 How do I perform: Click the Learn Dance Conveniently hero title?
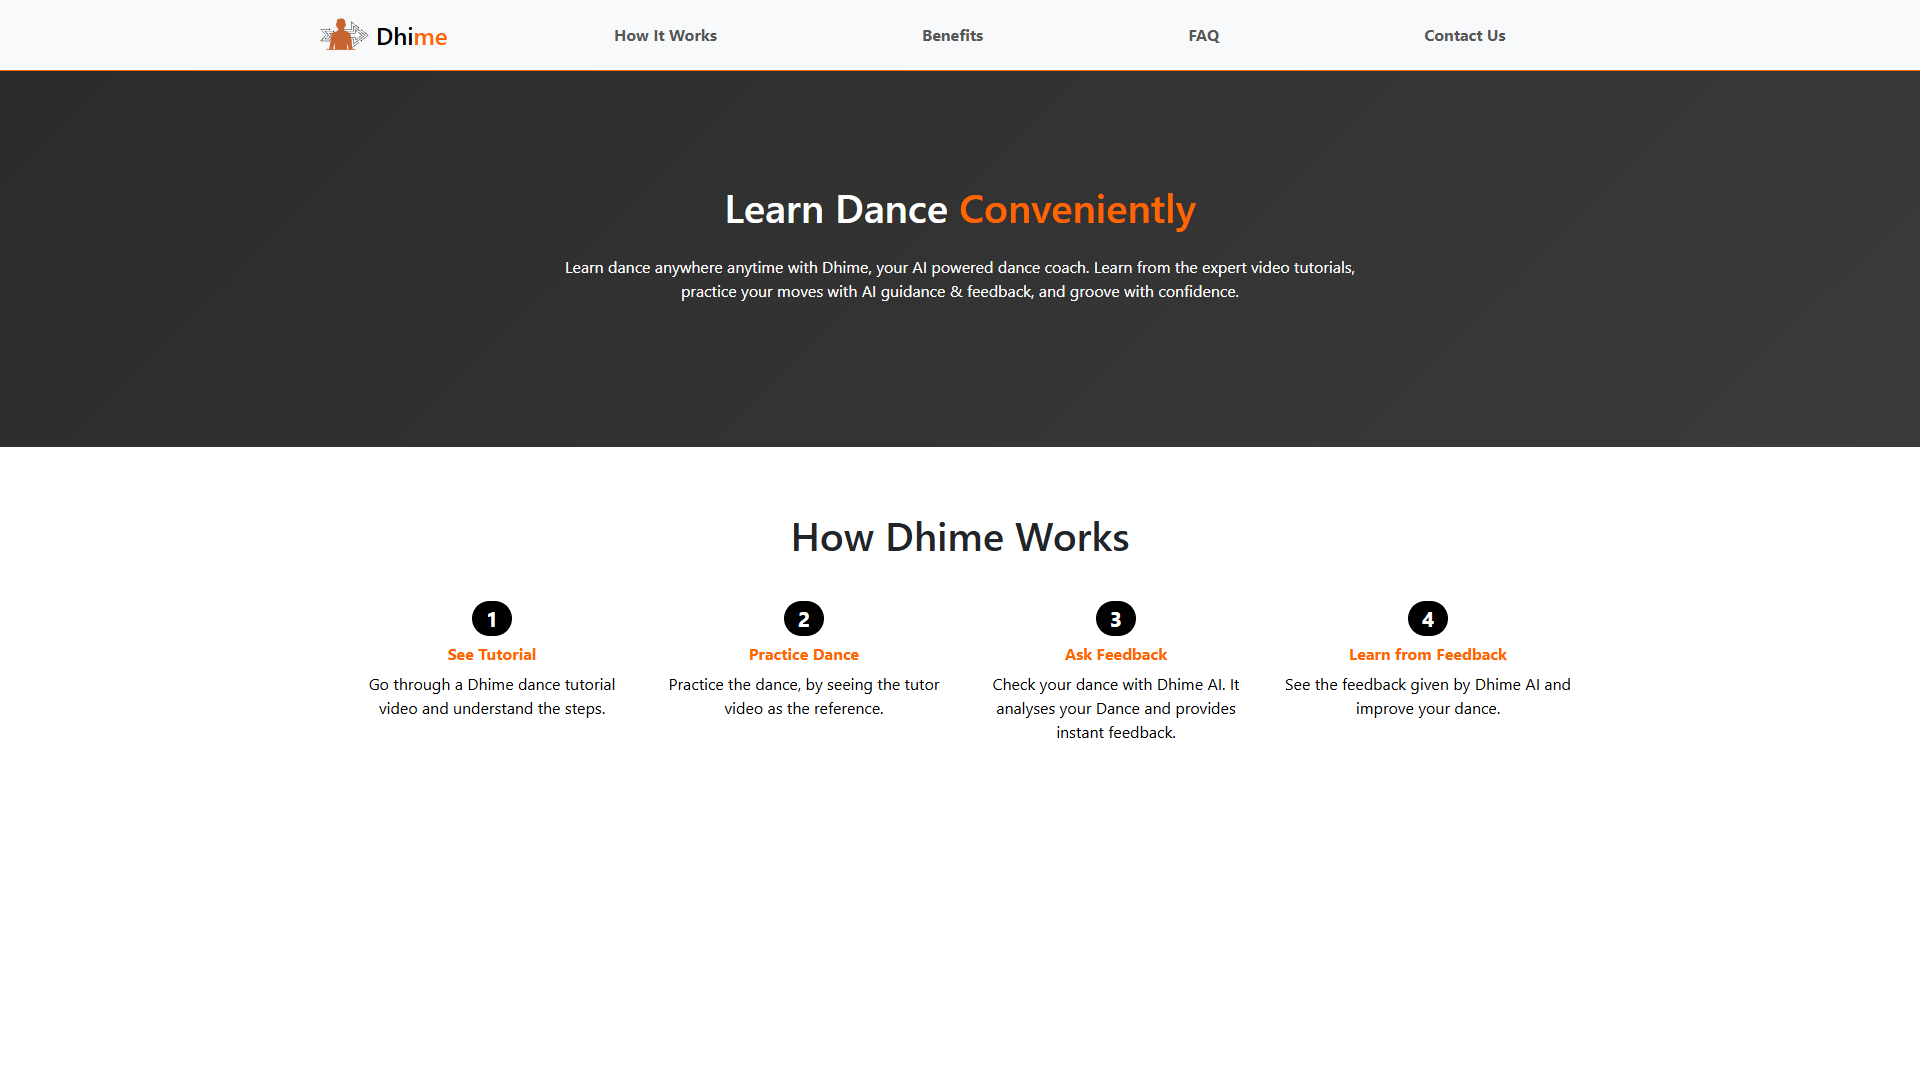[960, 210]
